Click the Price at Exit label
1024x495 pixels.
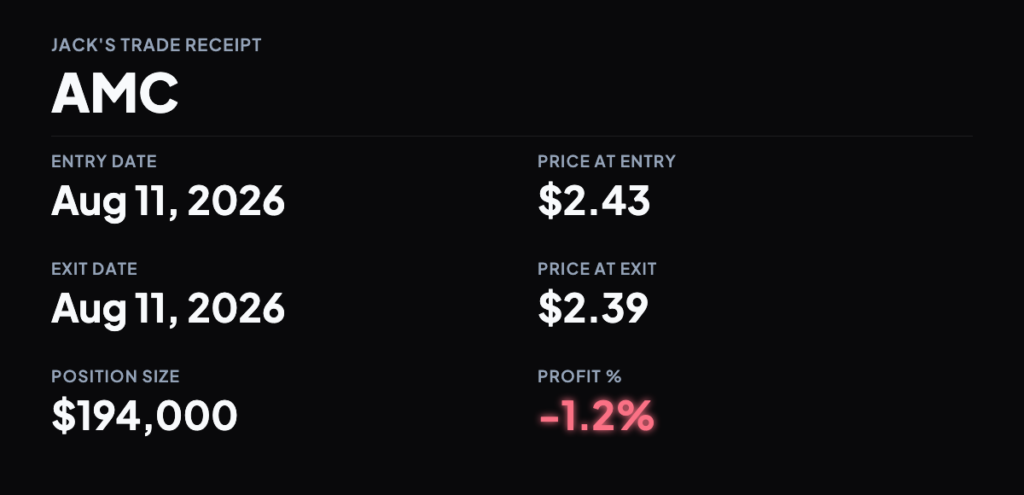(597, 269)
